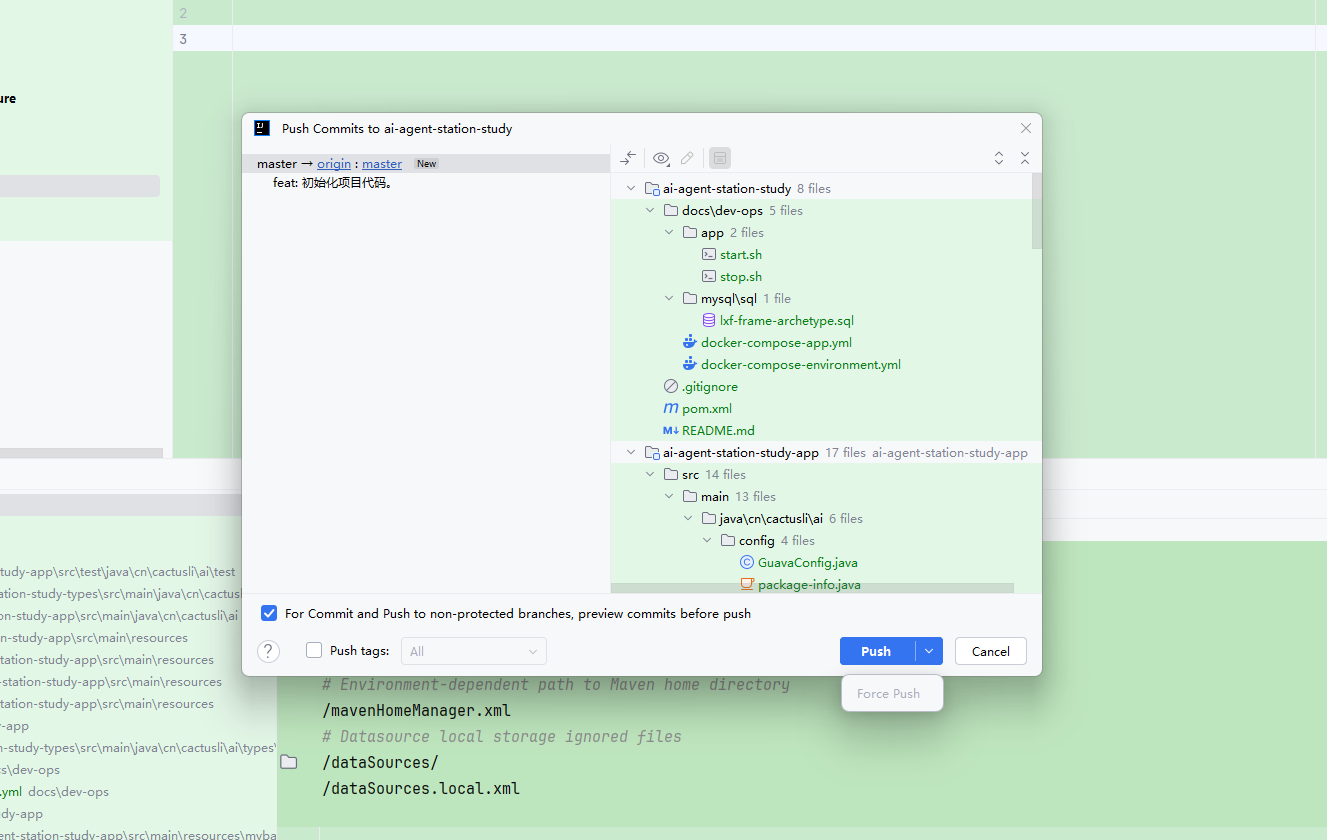1327x840 pixels.
Task: Choose Force Push from the popup
Action: tap(889, 693)
